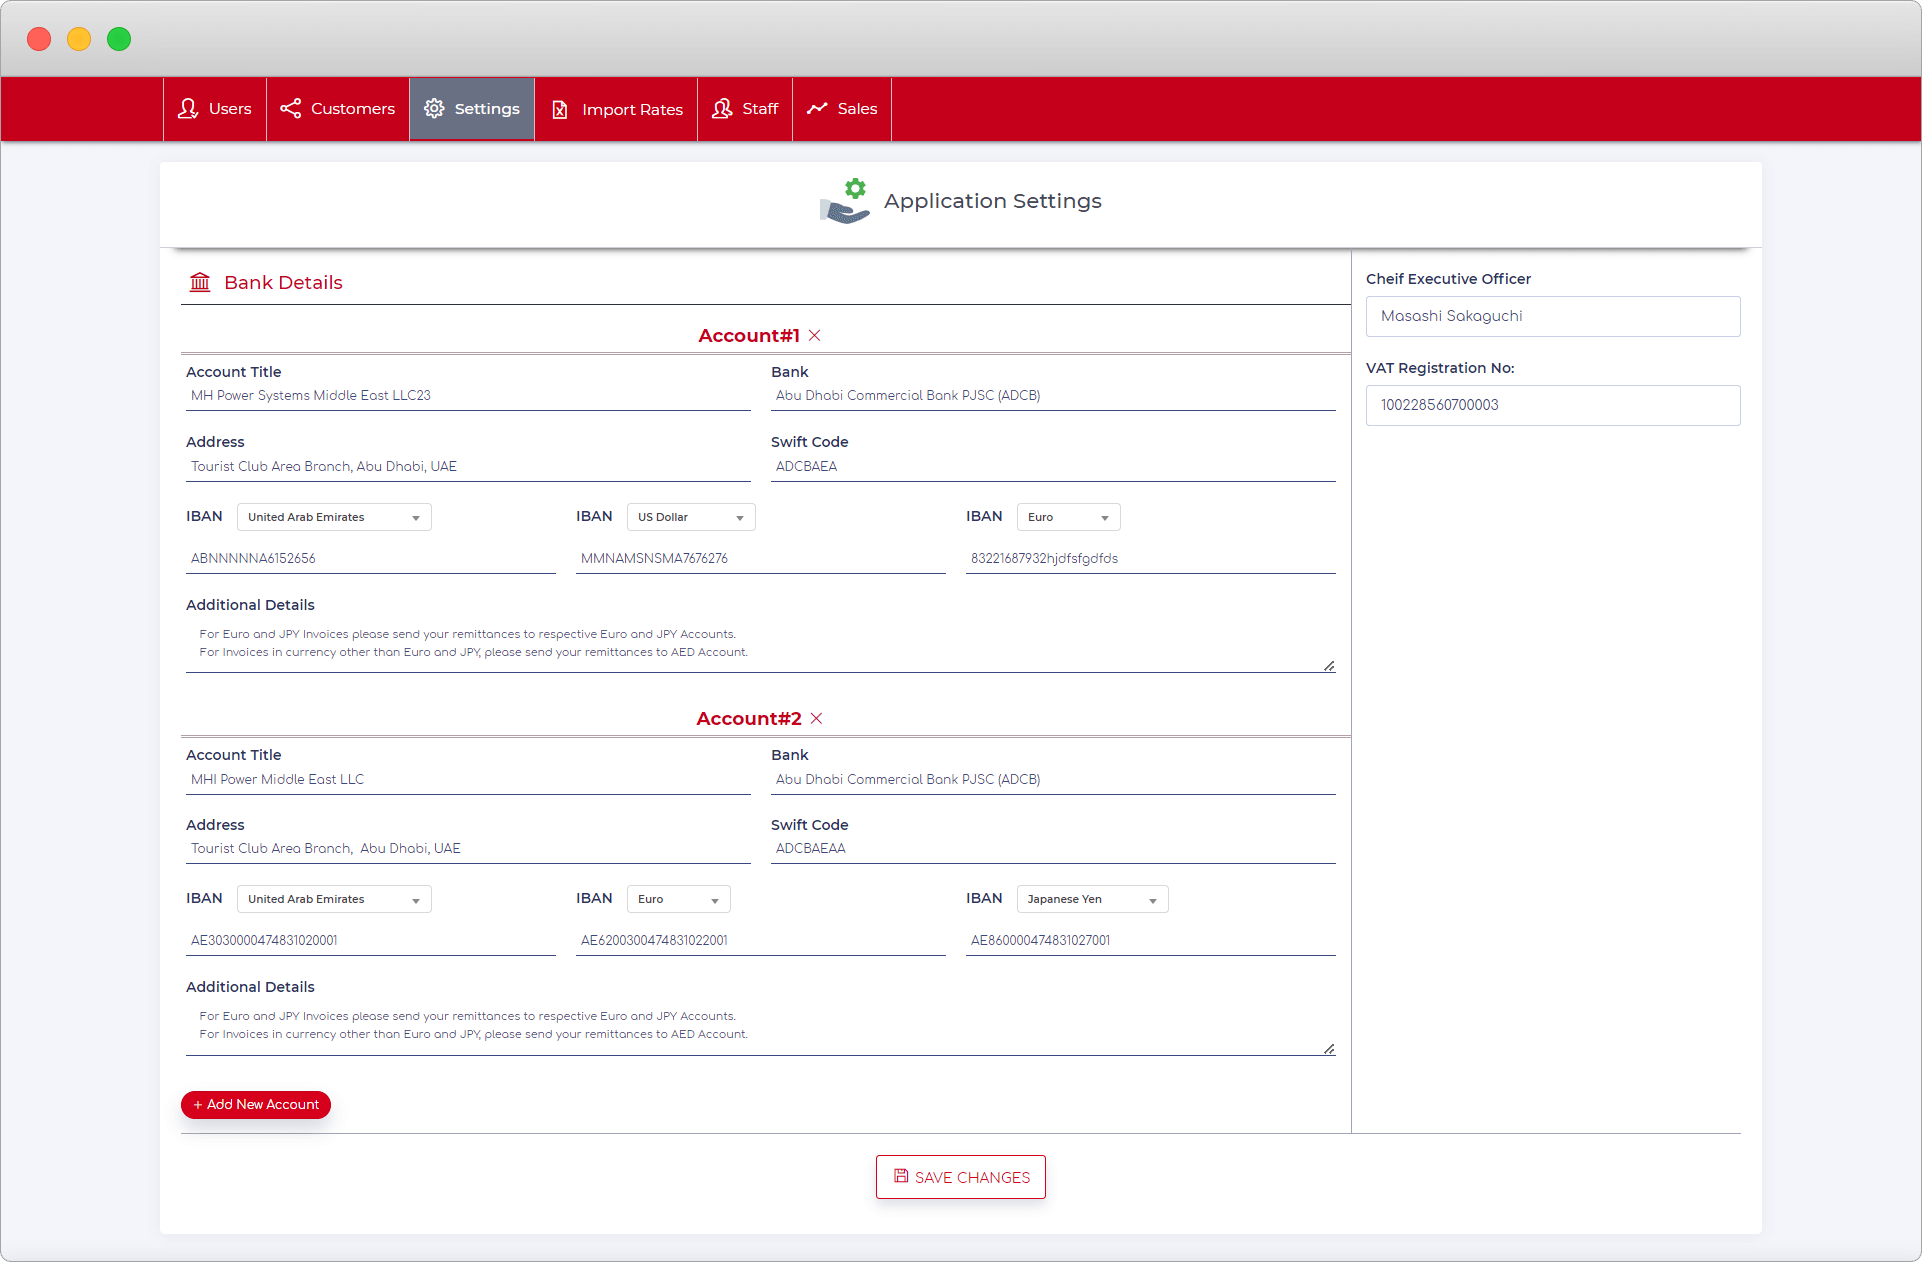Select the Settings tab
The height and width of the screenshot is (1262, 1922).
click(472, 109)
